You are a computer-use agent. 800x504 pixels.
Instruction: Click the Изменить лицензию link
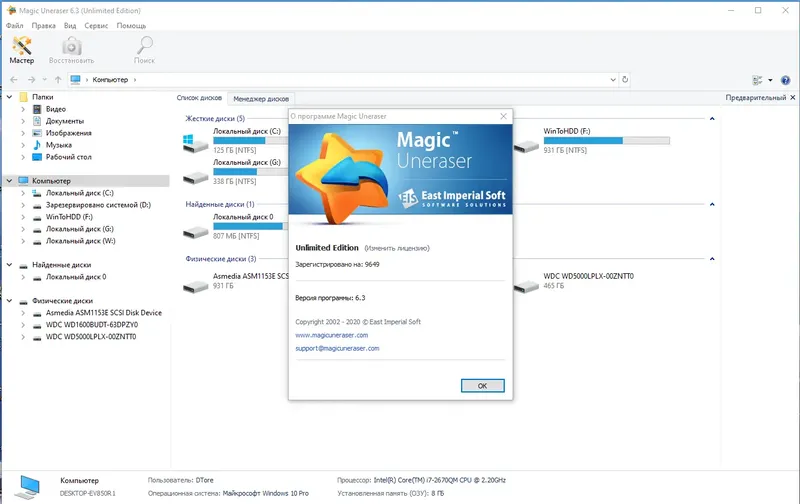[397, 248]
